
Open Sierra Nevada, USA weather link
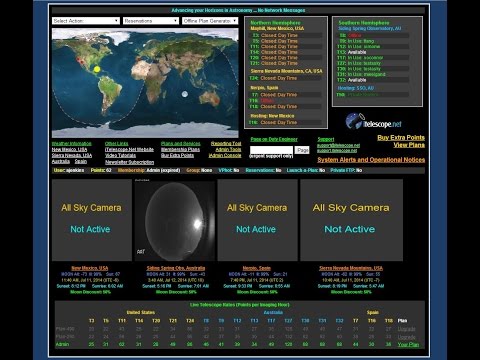coord(72,155)
